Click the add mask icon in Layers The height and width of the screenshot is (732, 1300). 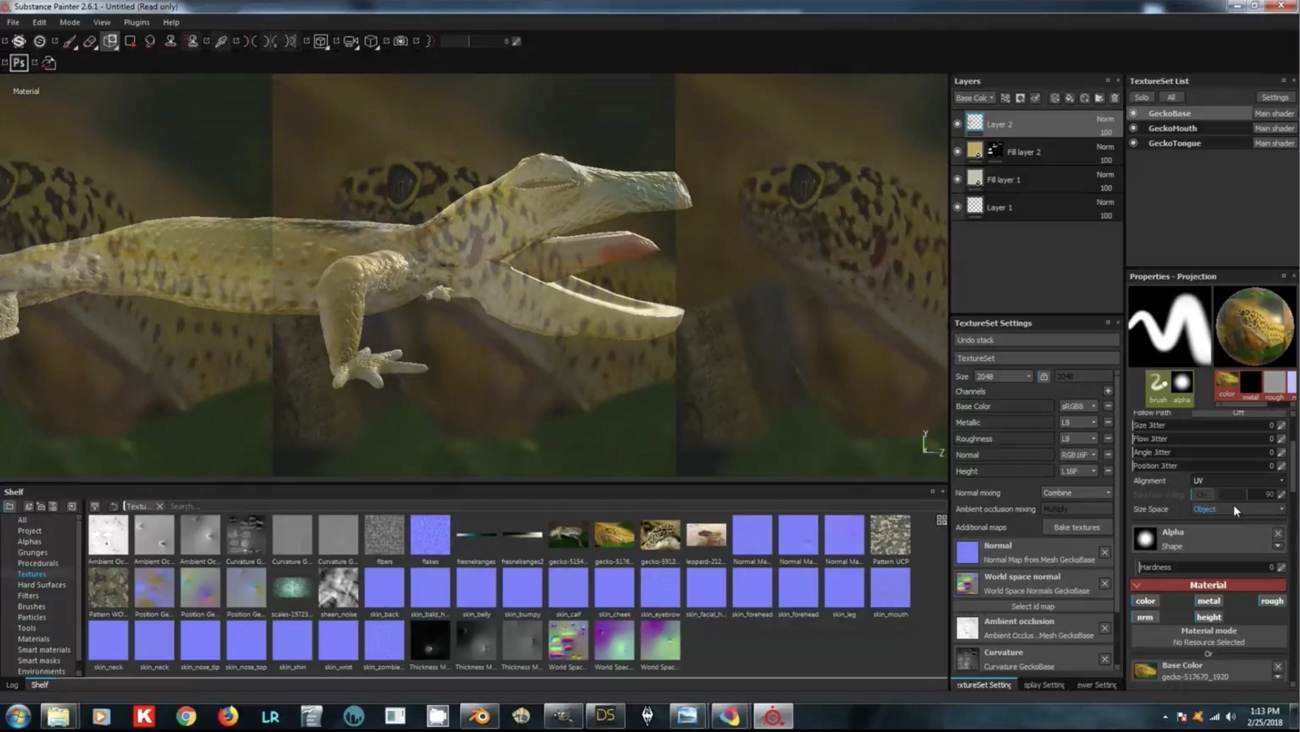[x=1020, y=98]
